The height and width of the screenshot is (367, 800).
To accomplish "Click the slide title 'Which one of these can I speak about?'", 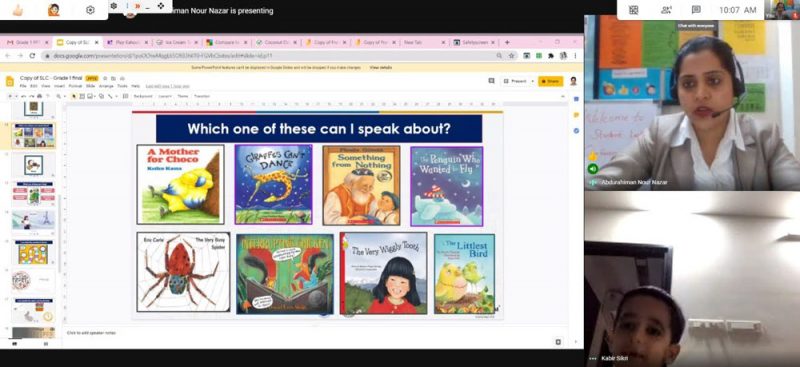I will pyautogui.click(x=319, y=129).
